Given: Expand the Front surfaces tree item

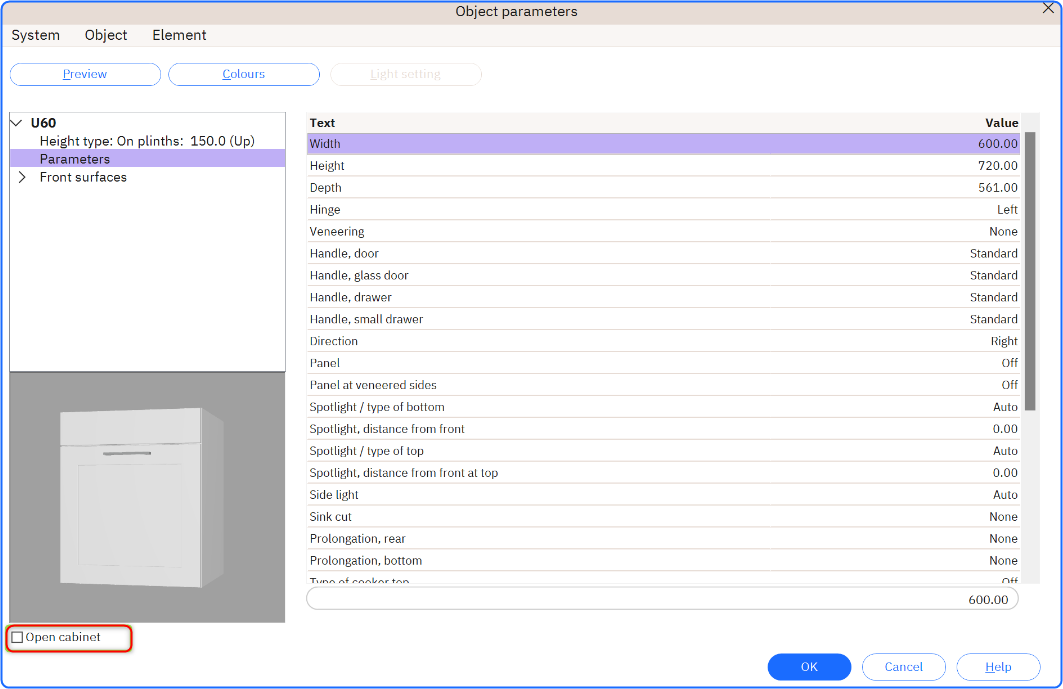Looking at the screenshot, I should (x=22, y=177).
